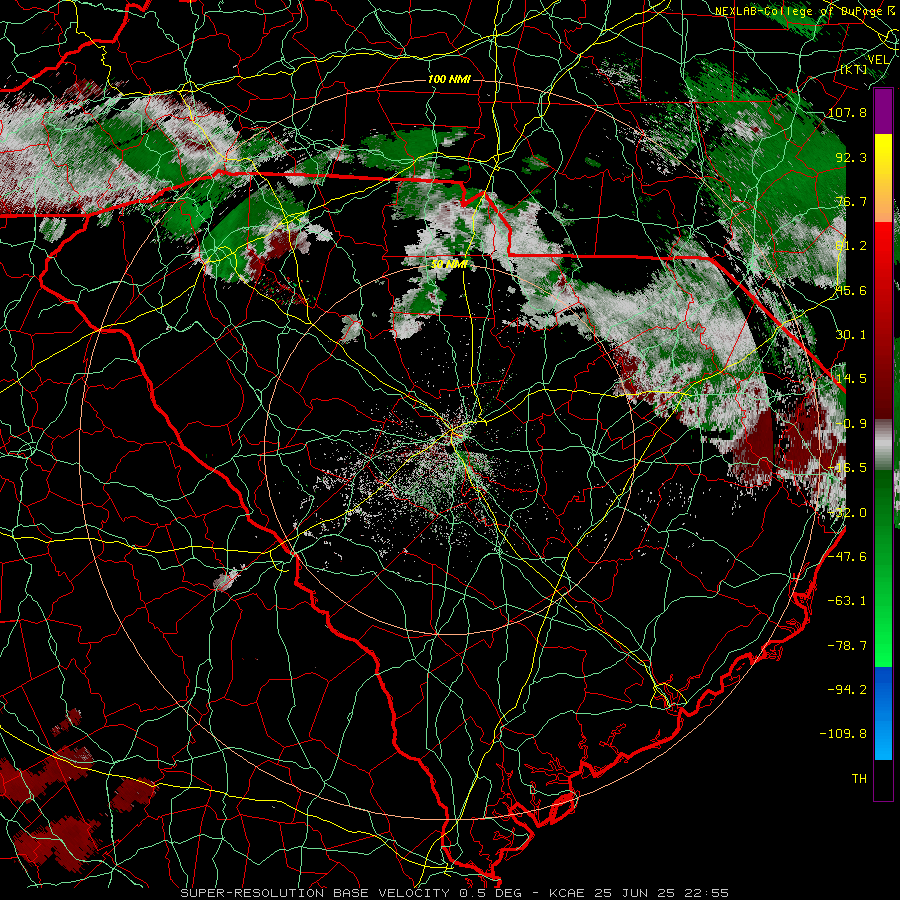Select the -63.1 velocity scale value
Viewport: 900px width, 900px height.
tap(847, 600)
